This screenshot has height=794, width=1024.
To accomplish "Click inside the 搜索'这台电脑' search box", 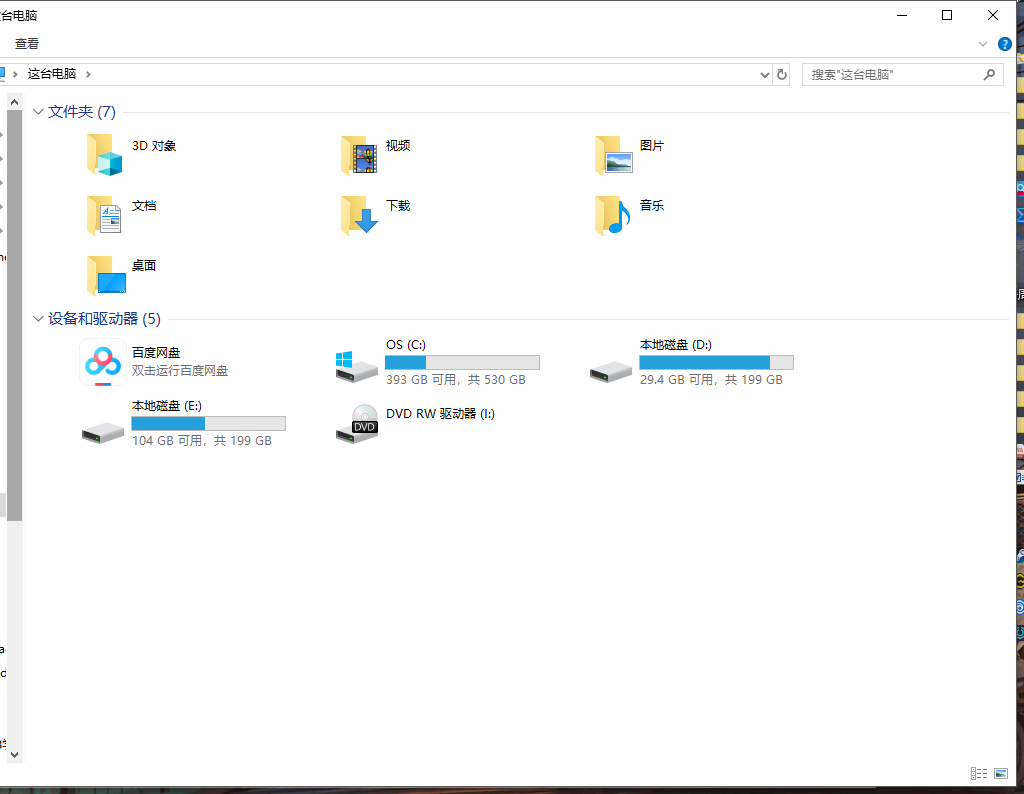I will (890, 73).
